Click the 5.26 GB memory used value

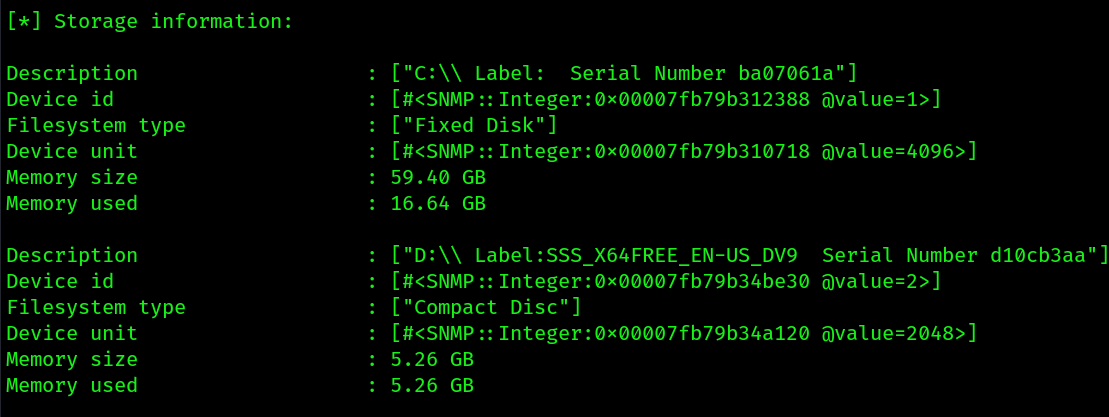[x=432, y=386]
